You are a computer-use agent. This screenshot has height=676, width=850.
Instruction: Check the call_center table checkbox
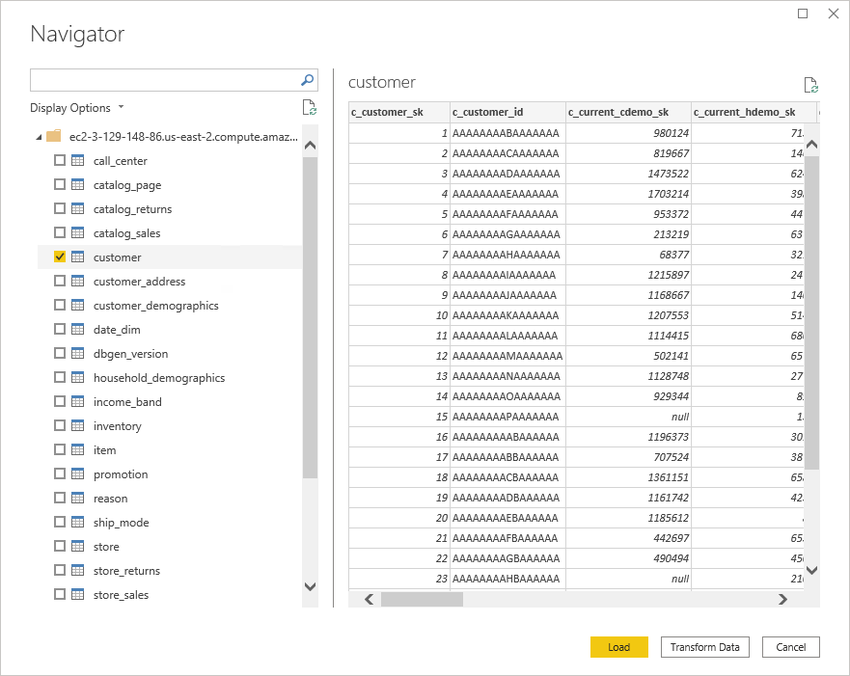[60, 161]
